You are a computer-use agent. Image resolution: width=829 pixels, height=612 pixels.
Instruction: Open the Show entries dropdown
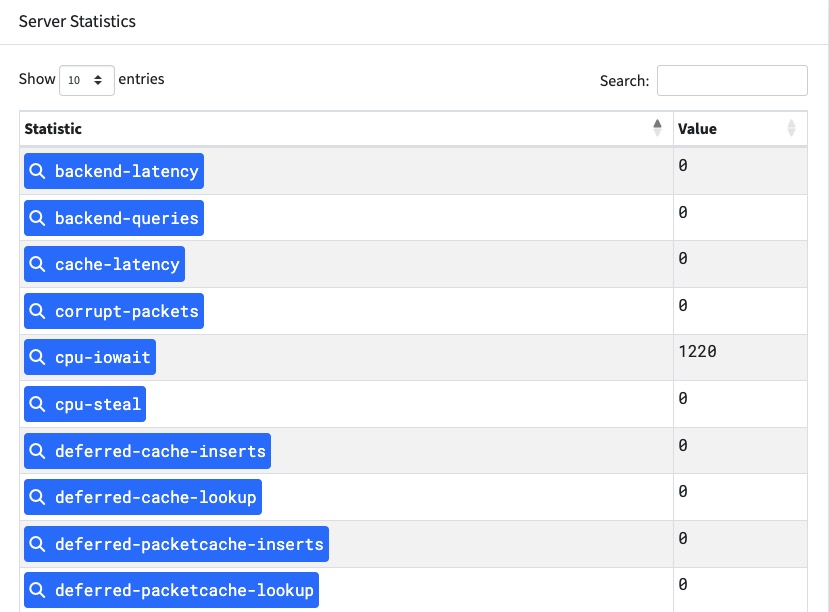[x=87, y=80]
